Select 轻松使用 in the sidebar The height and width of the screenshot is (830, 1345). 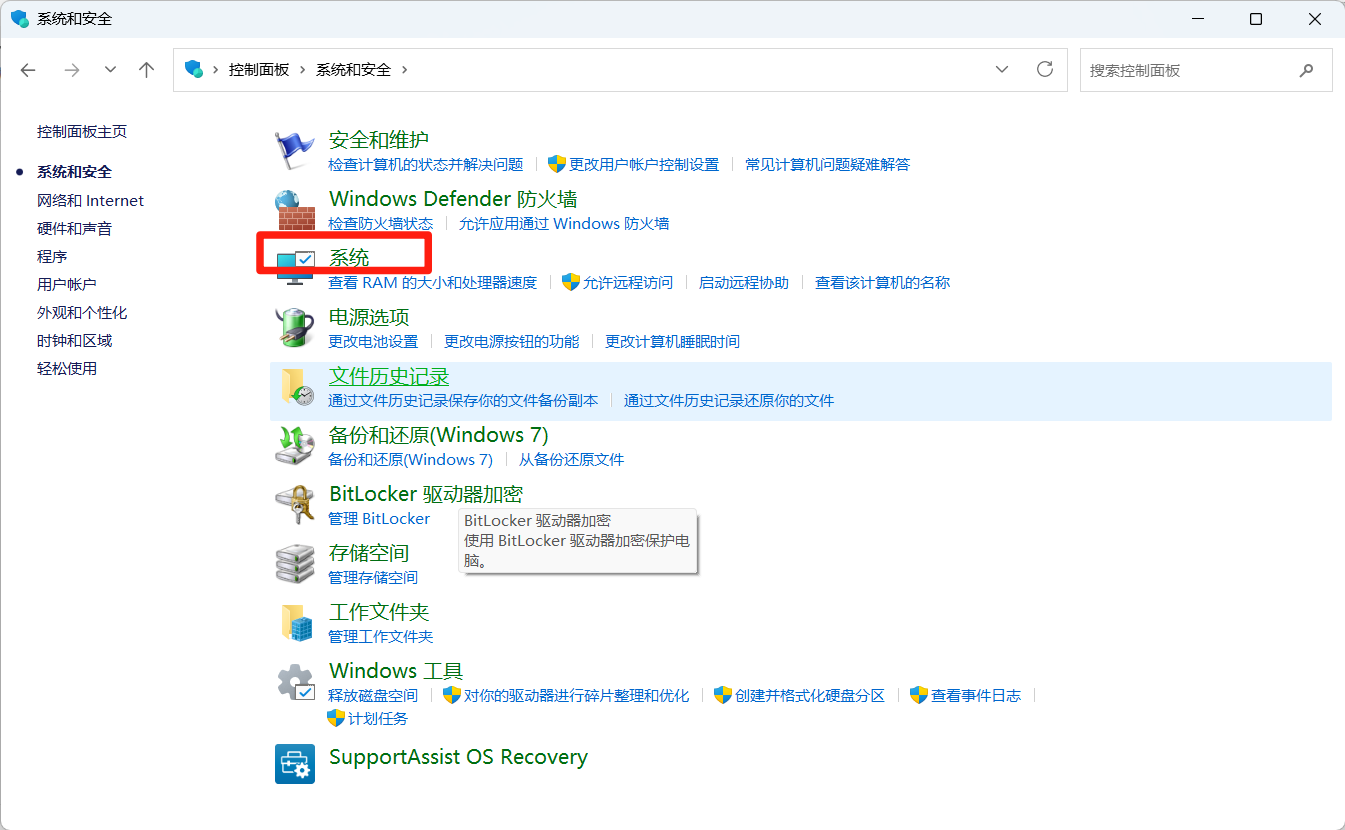(x=67, y=369)
